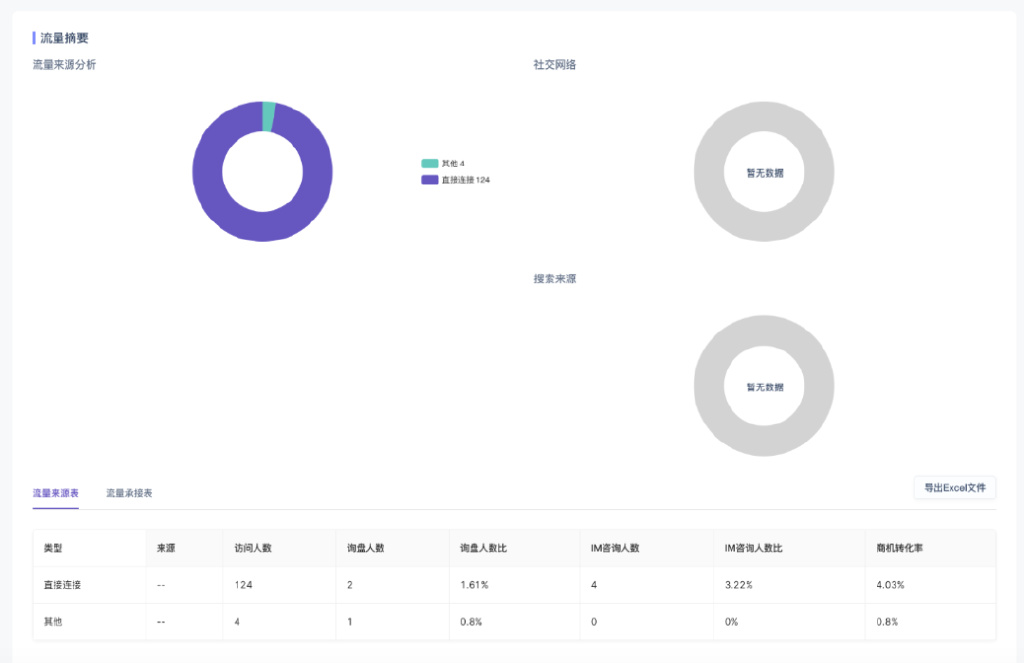Open the 流量承接表 tab

click(129, 493)
